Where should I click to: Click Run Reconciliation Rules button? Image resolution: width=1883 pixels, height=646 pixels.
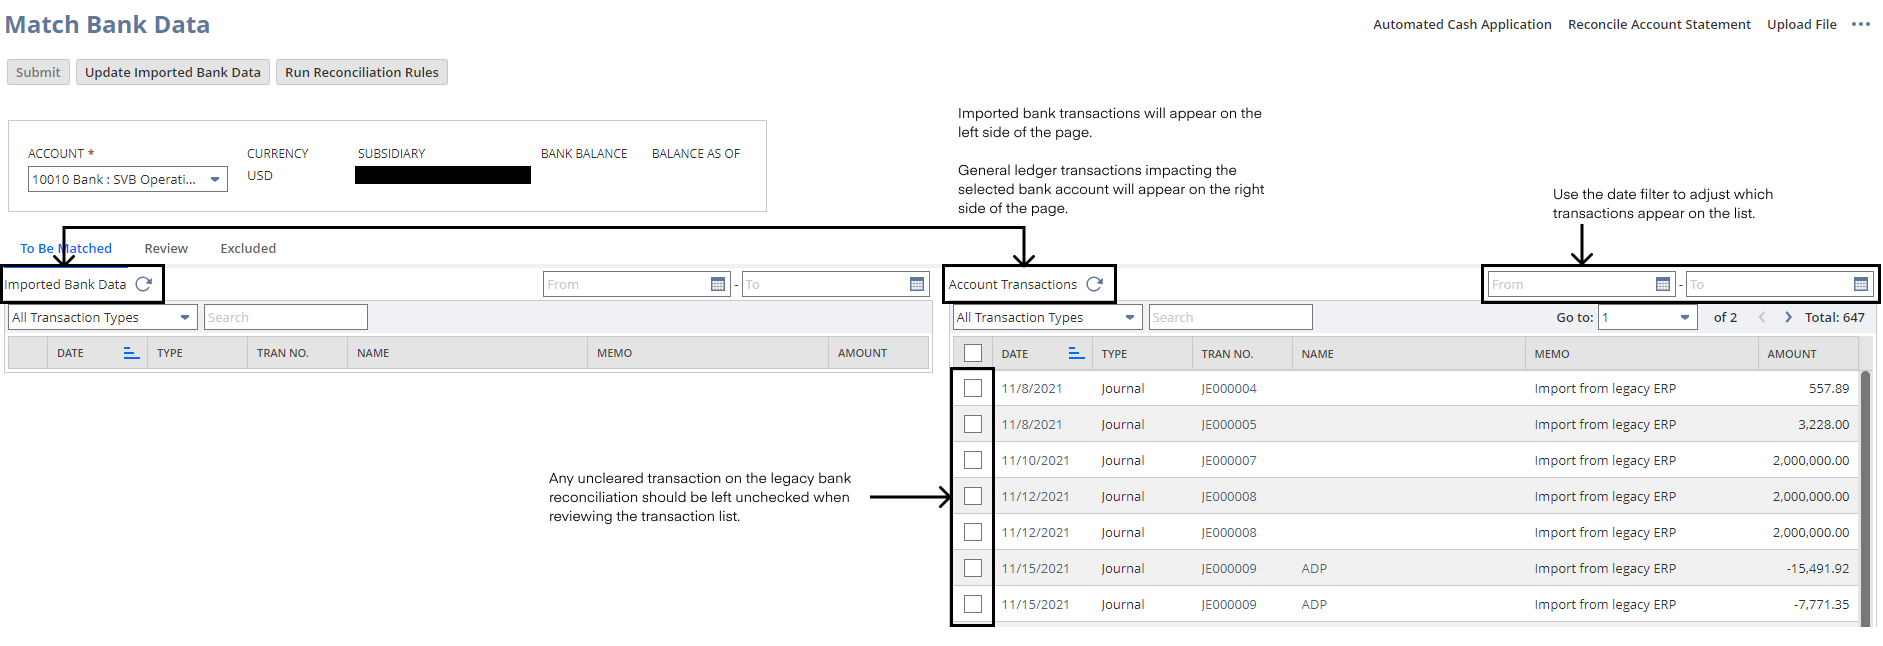coord(362,72)
